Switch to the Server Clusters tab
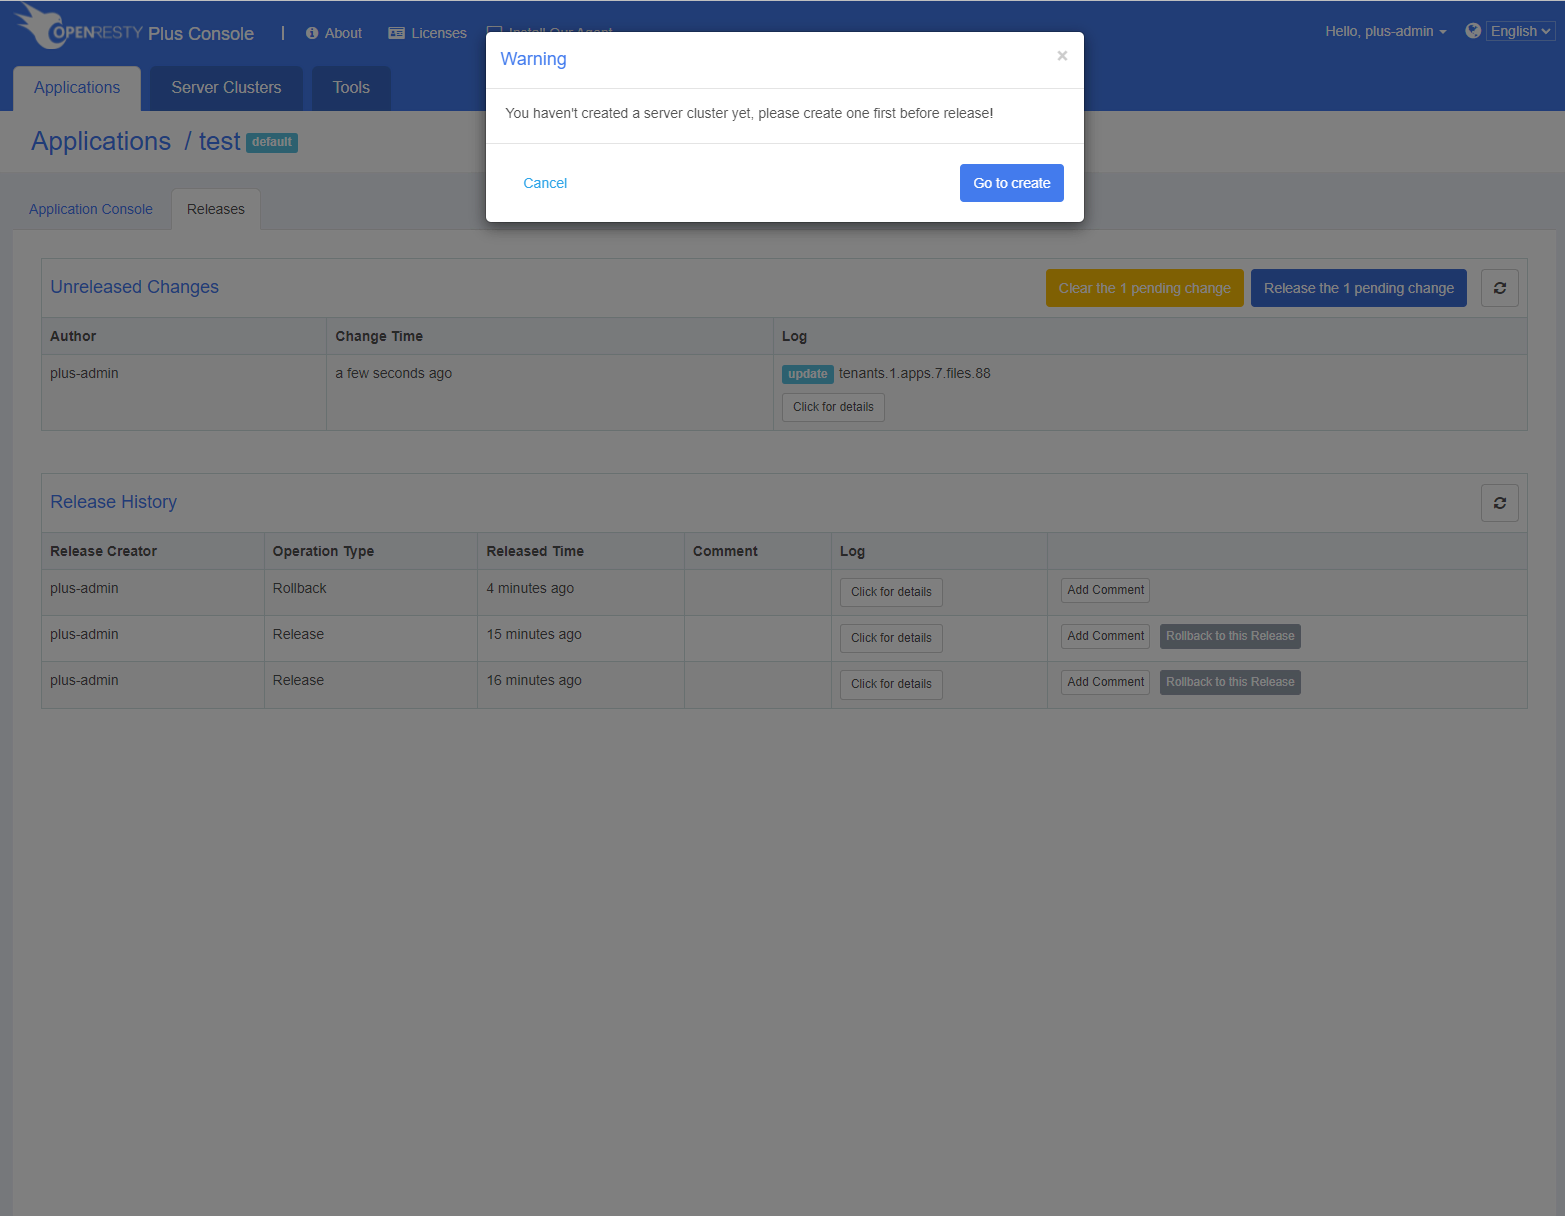Screen dimensions: 1565x1216 tap(226, 88)
